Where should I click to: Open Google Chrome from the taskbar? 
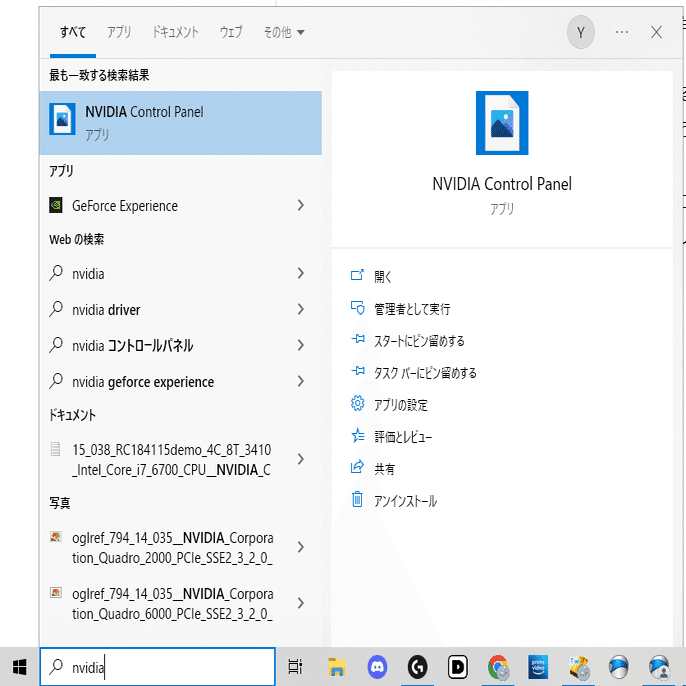498,667
